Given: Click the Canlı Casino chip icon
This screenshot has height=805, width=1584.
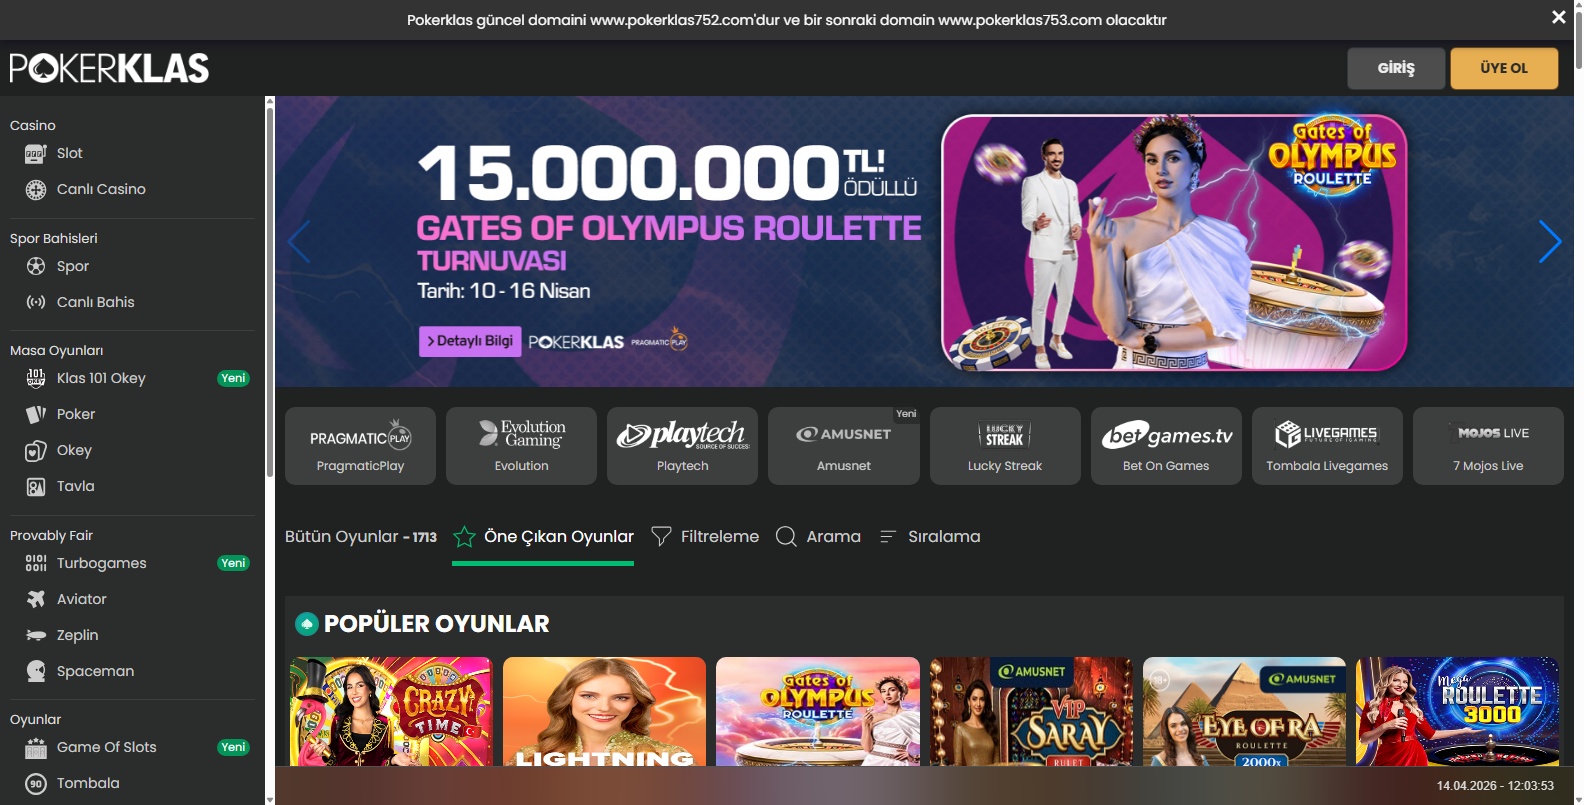Looking at the screenshot, I should click(x=36, y=190).
